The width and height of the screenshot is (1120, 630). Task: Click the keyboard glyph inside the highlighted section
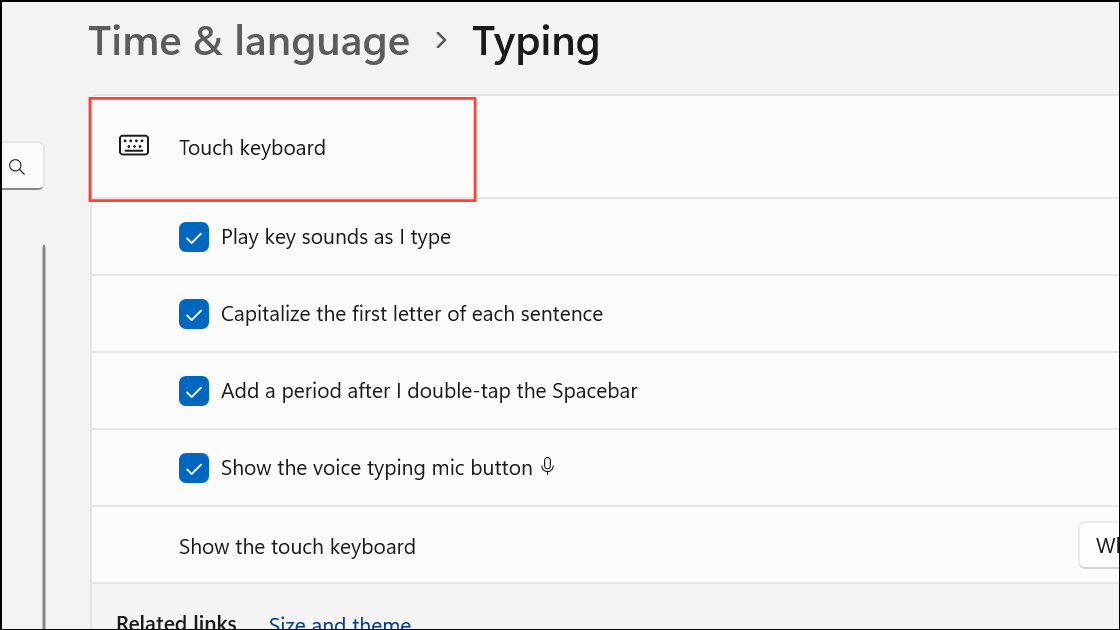point(134,145)
